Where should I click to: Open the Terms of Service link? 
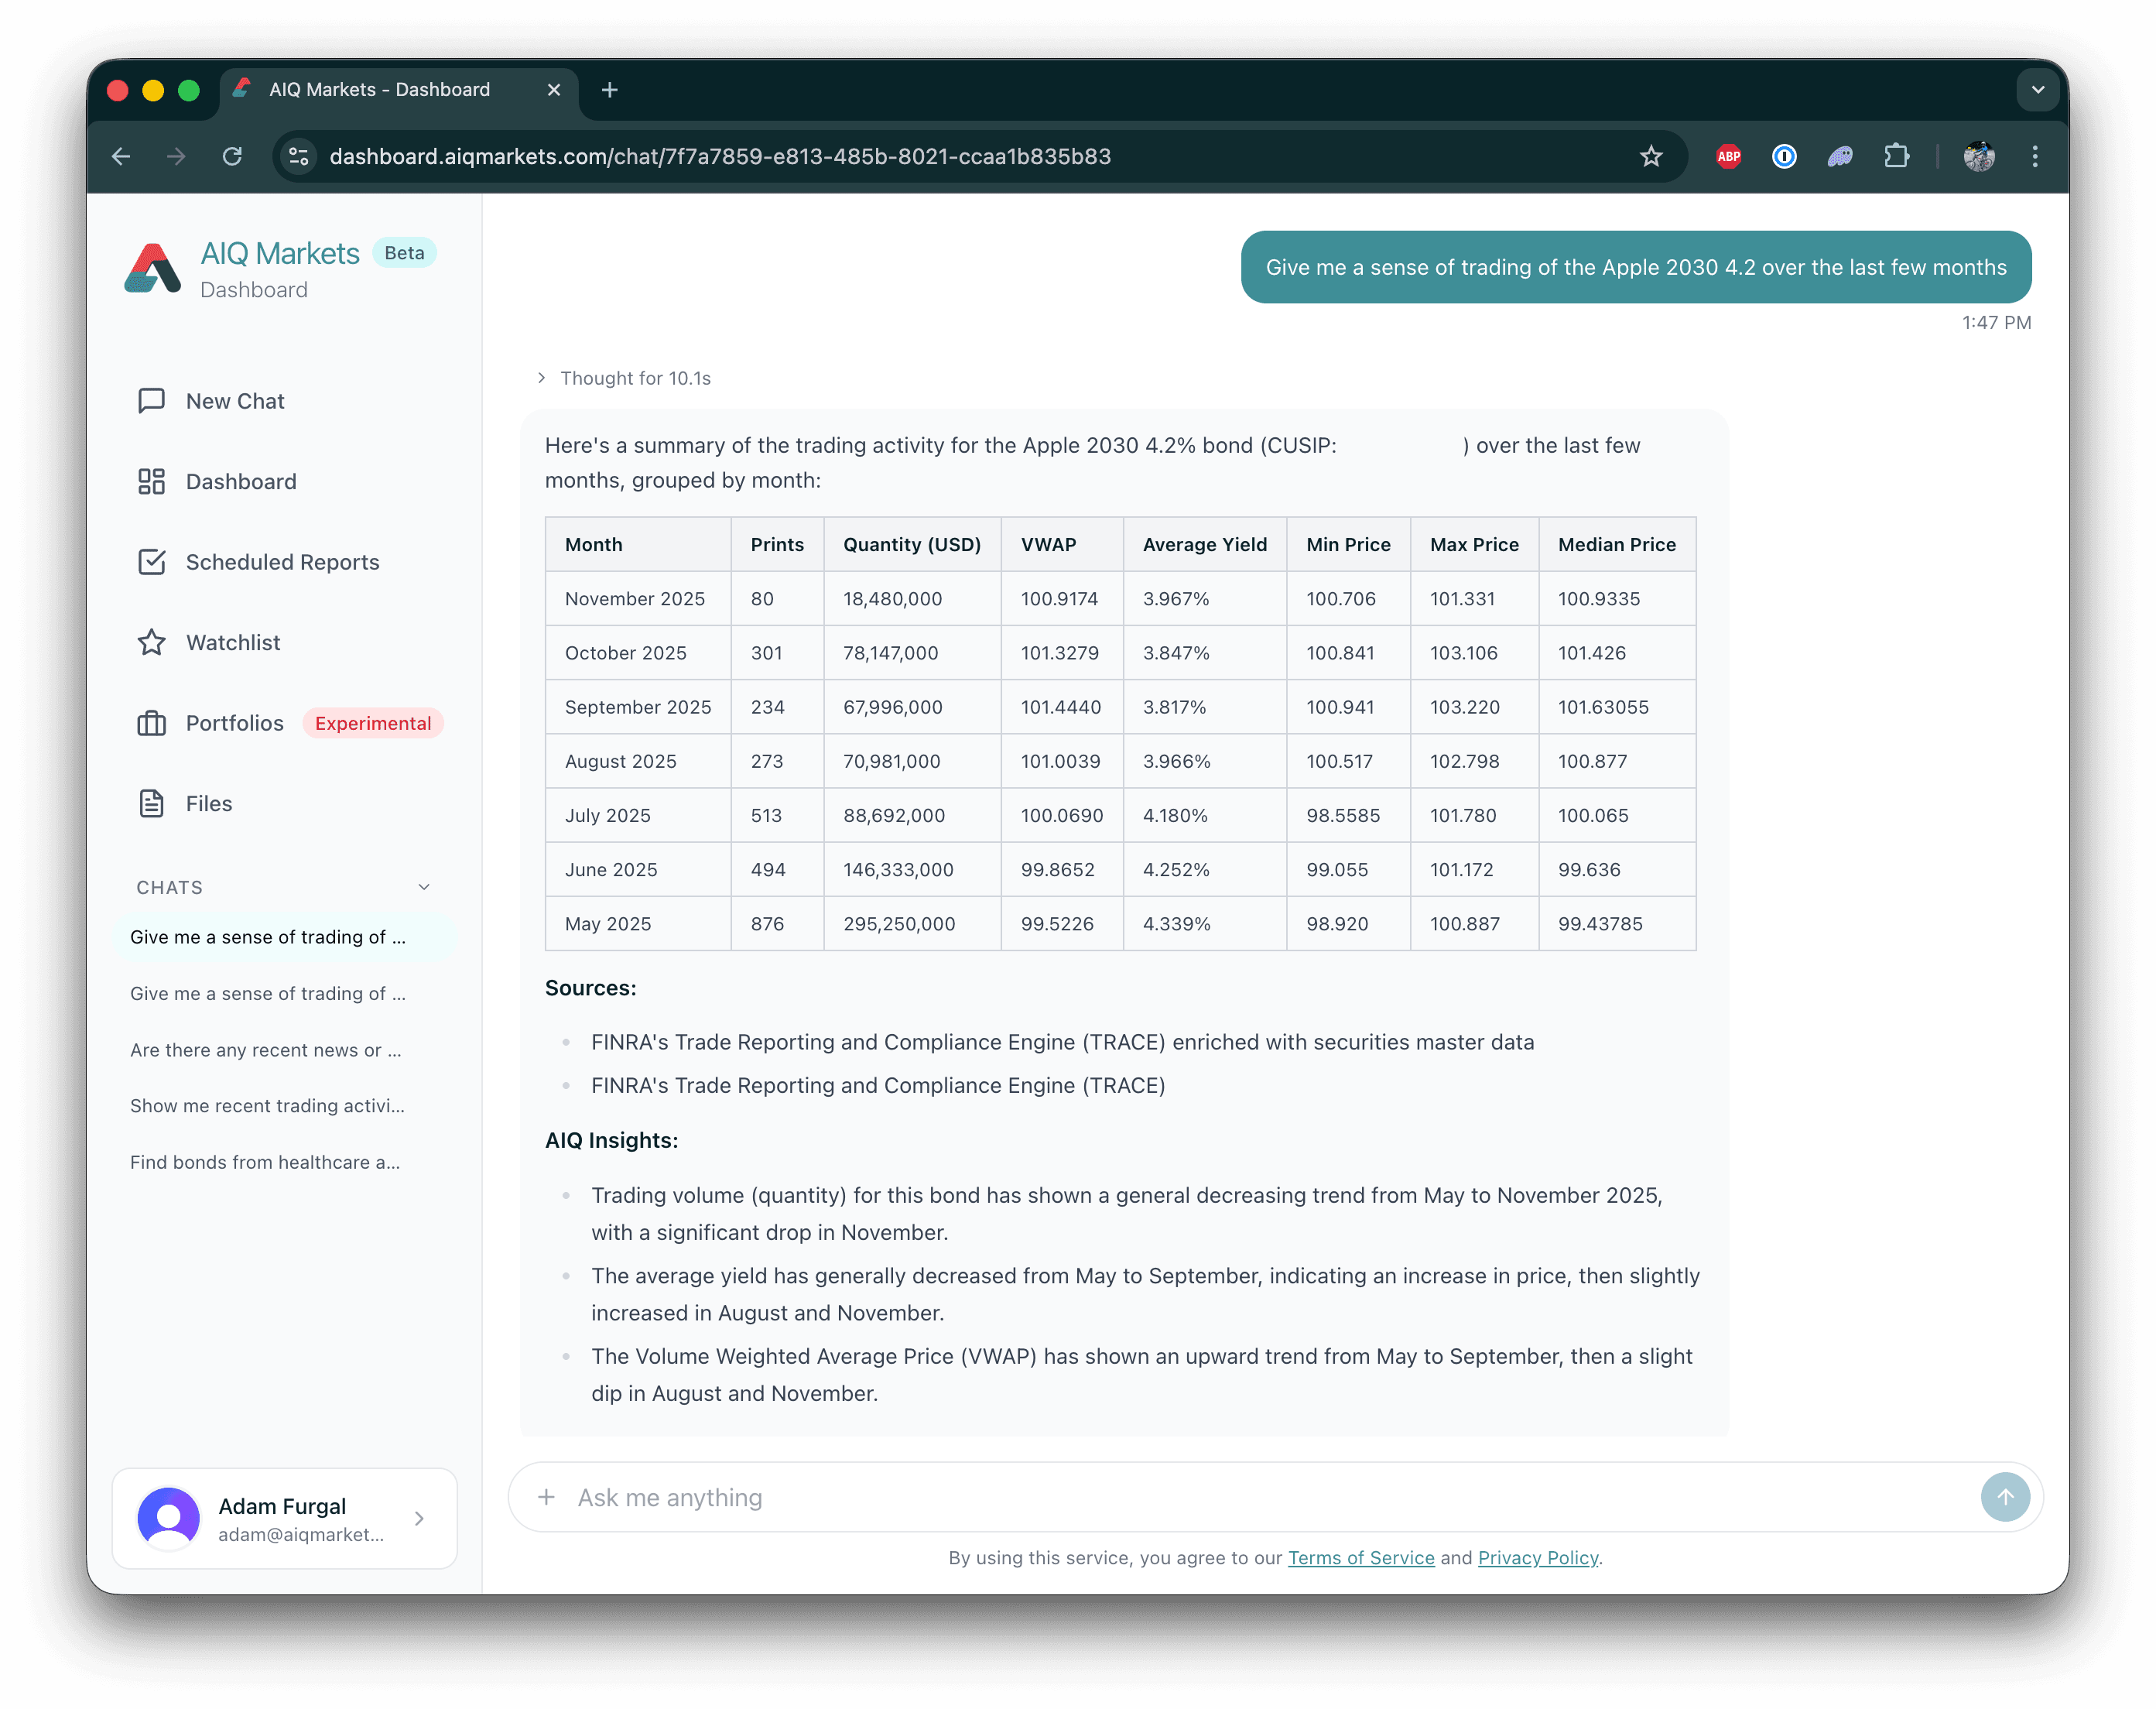tap(1361, 1557)
